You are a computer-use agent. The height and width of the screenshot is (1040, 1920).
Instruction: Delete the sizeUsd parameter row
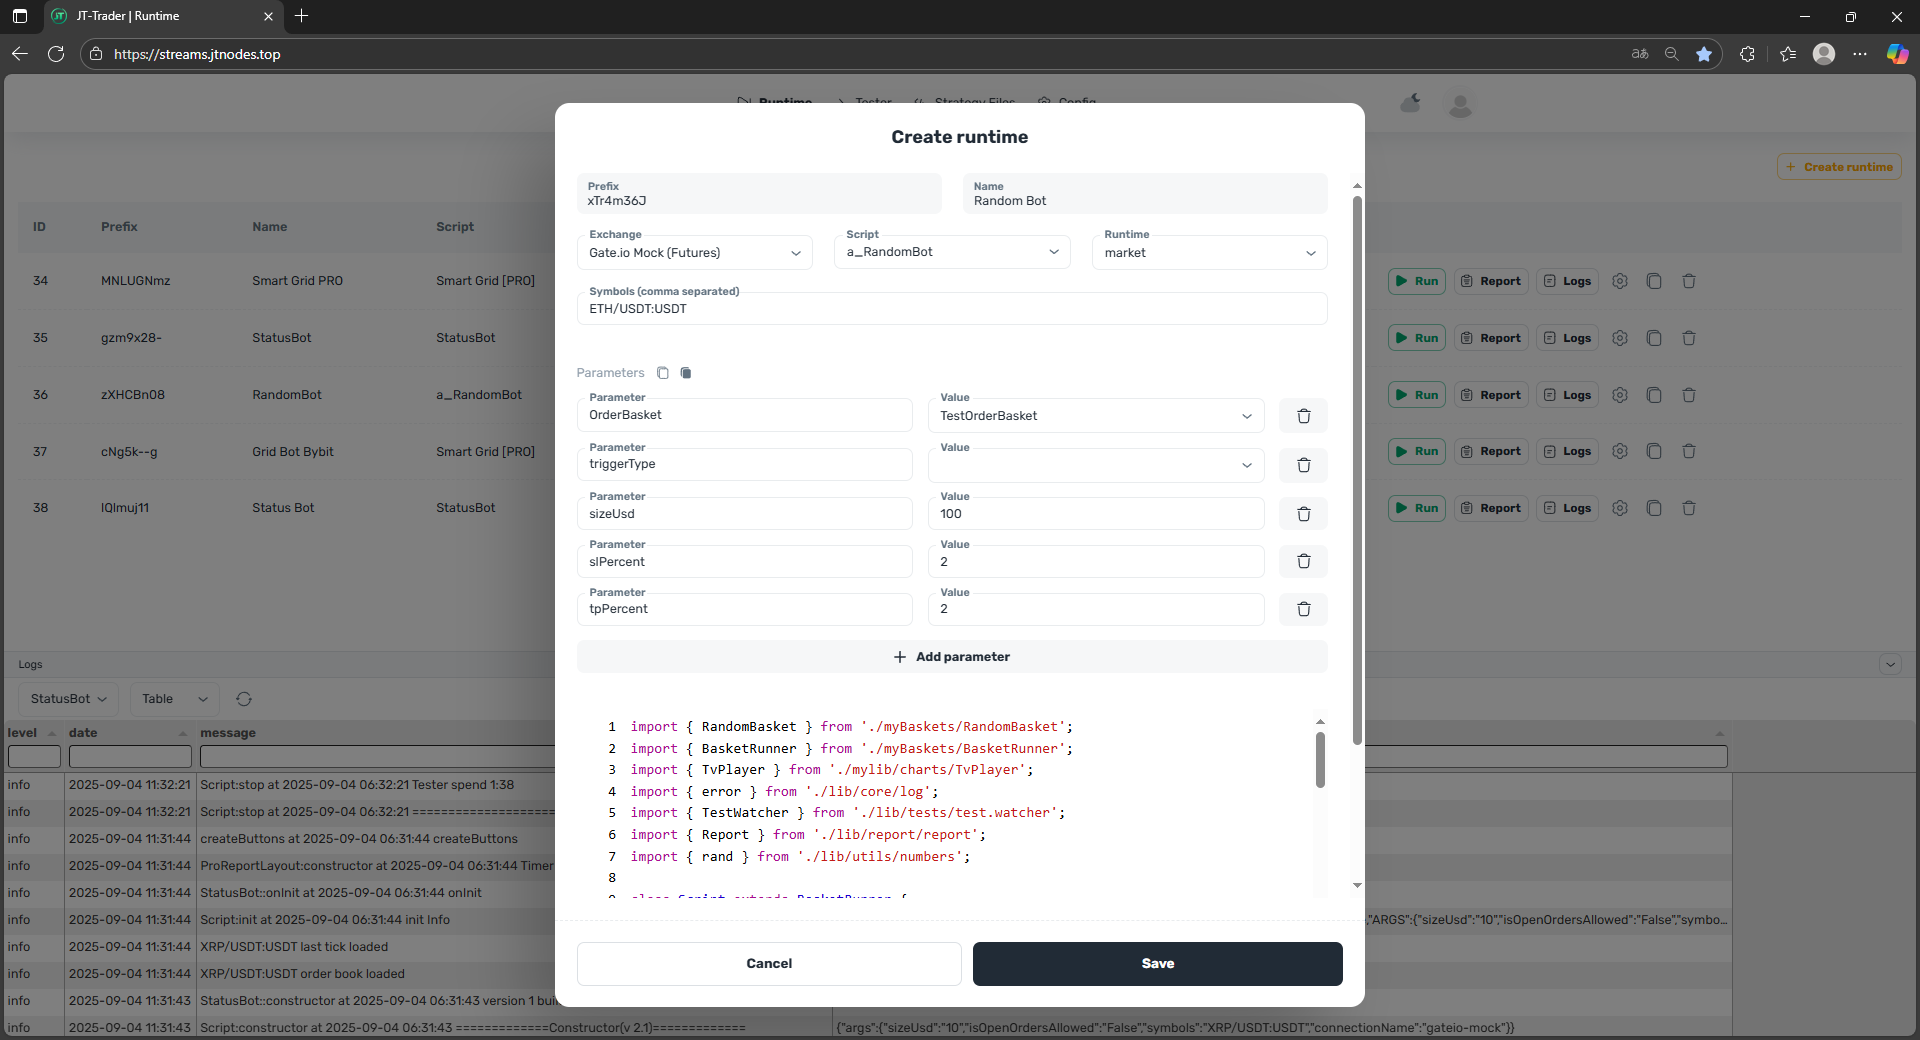(1303, 514)
